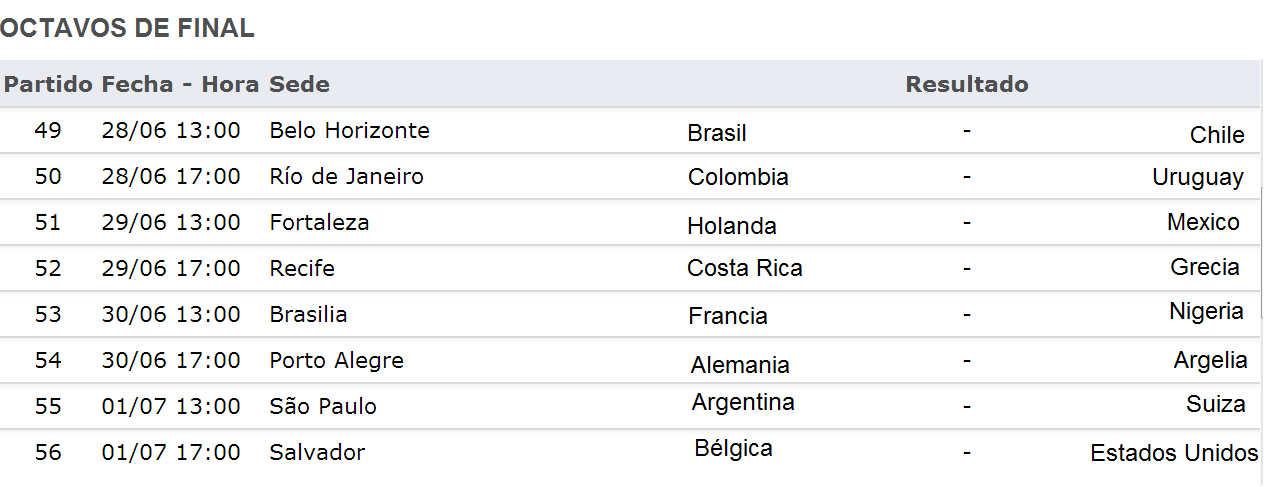Select the Fecha - Hora column header
This screenshot has width=1268, height=487.
point(180,84)
